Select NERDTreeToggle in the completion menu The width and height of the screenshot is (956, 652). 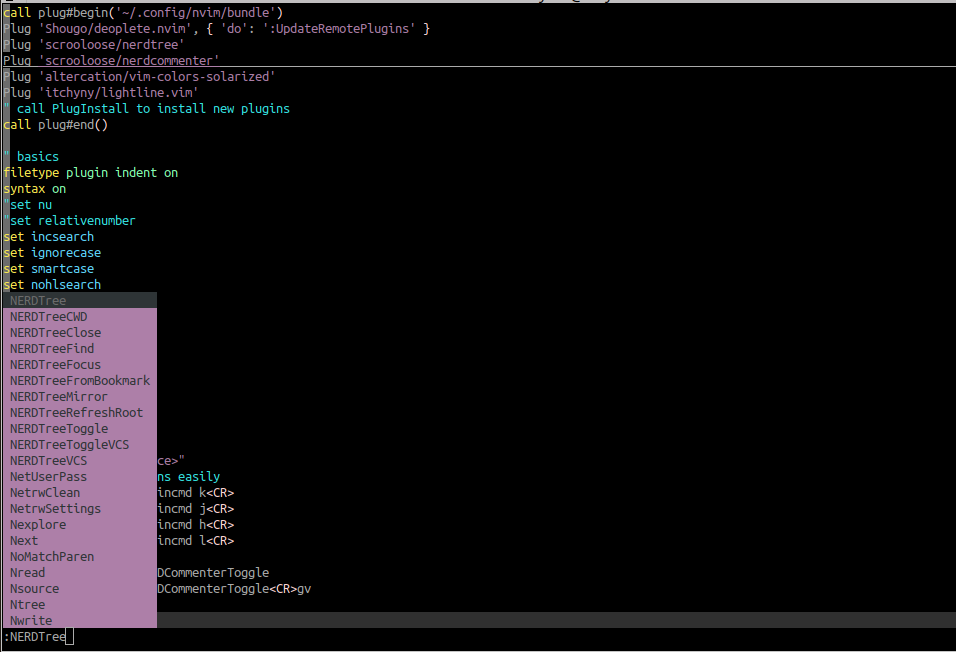(59, 429)
